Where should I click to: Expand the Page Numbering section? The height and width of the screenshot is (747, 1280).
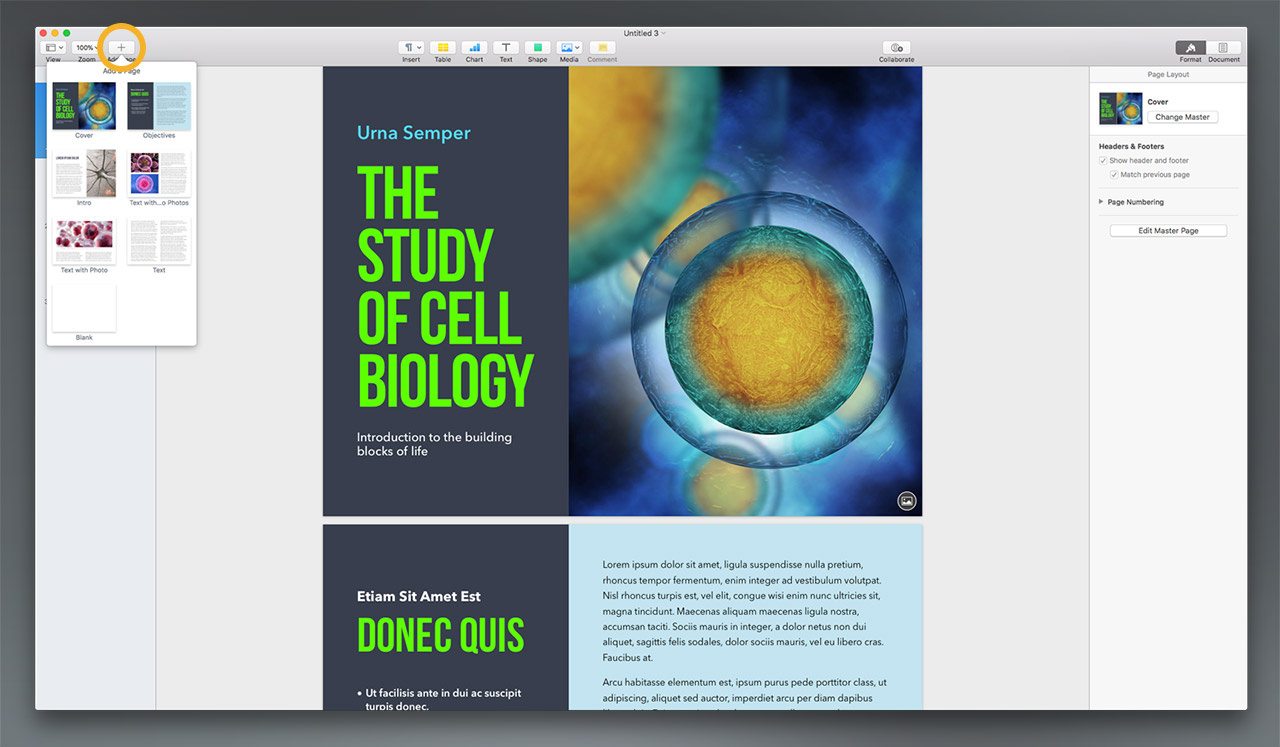coord(1101,202)
